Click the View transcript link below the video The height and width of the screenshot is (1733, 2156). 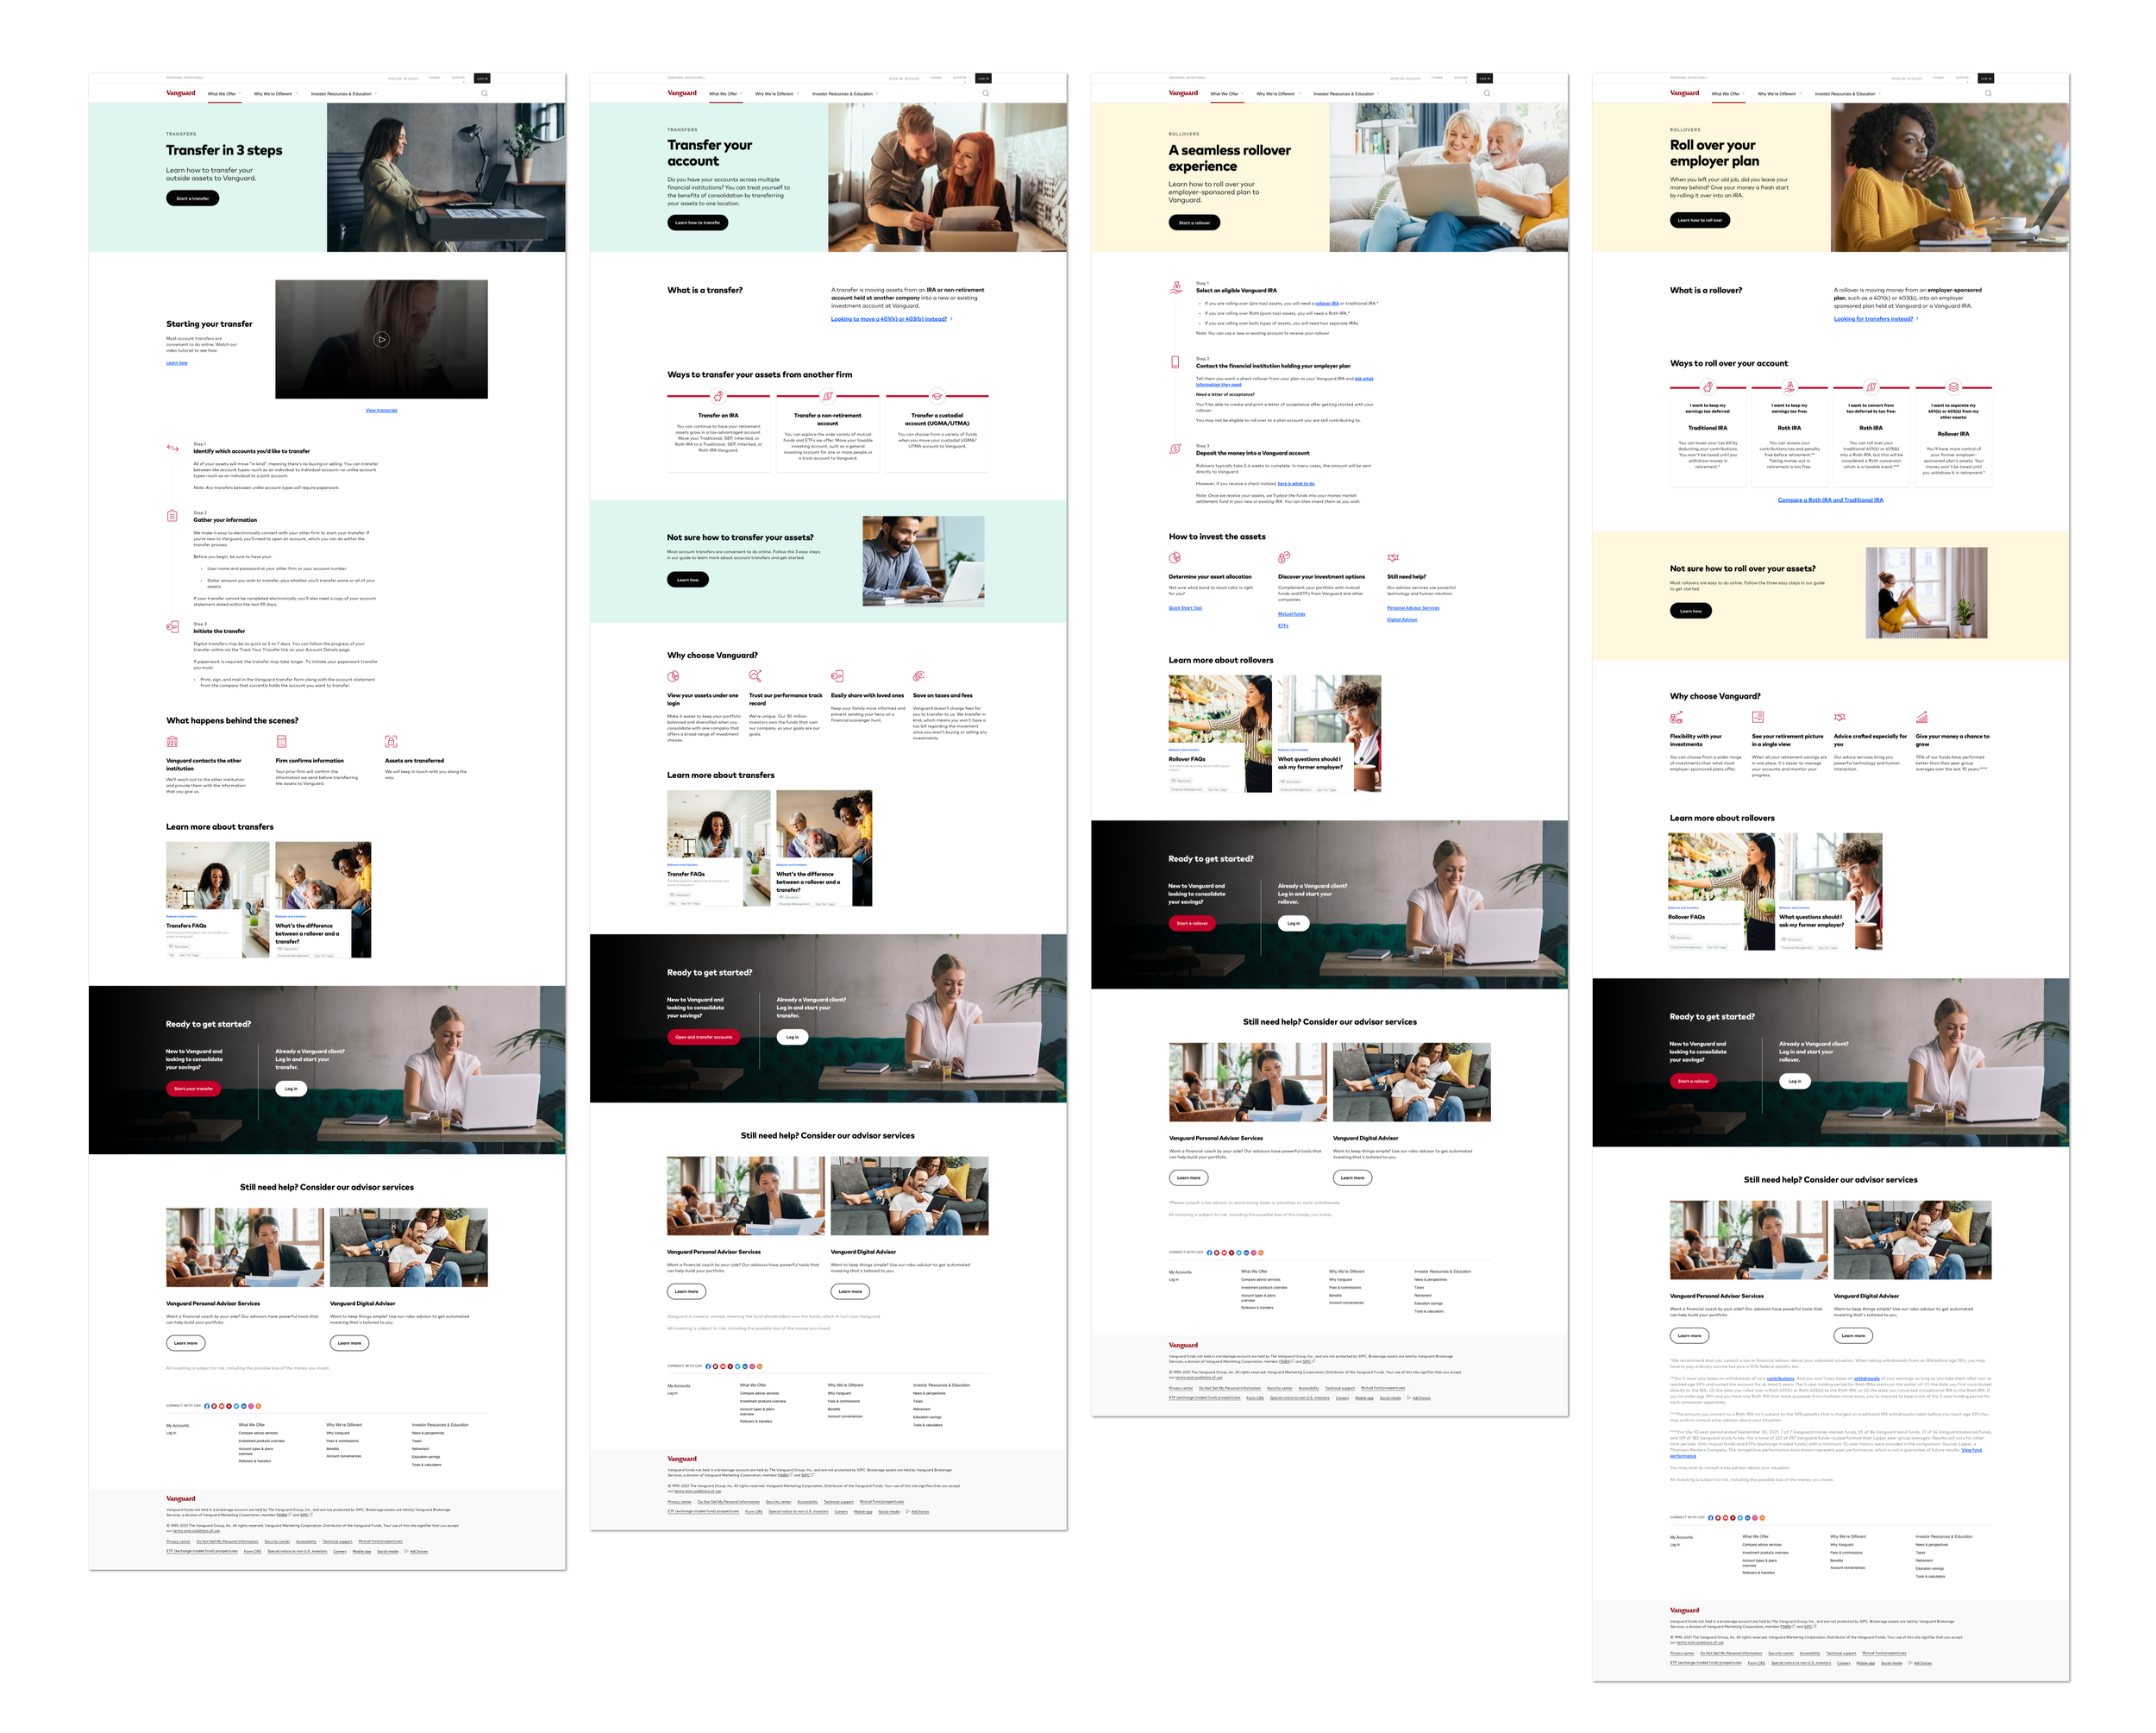[381, 410]
